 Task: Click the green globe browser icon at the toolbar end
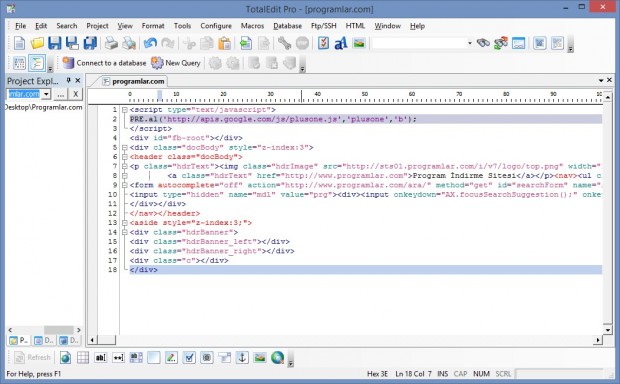click(278, 358)
